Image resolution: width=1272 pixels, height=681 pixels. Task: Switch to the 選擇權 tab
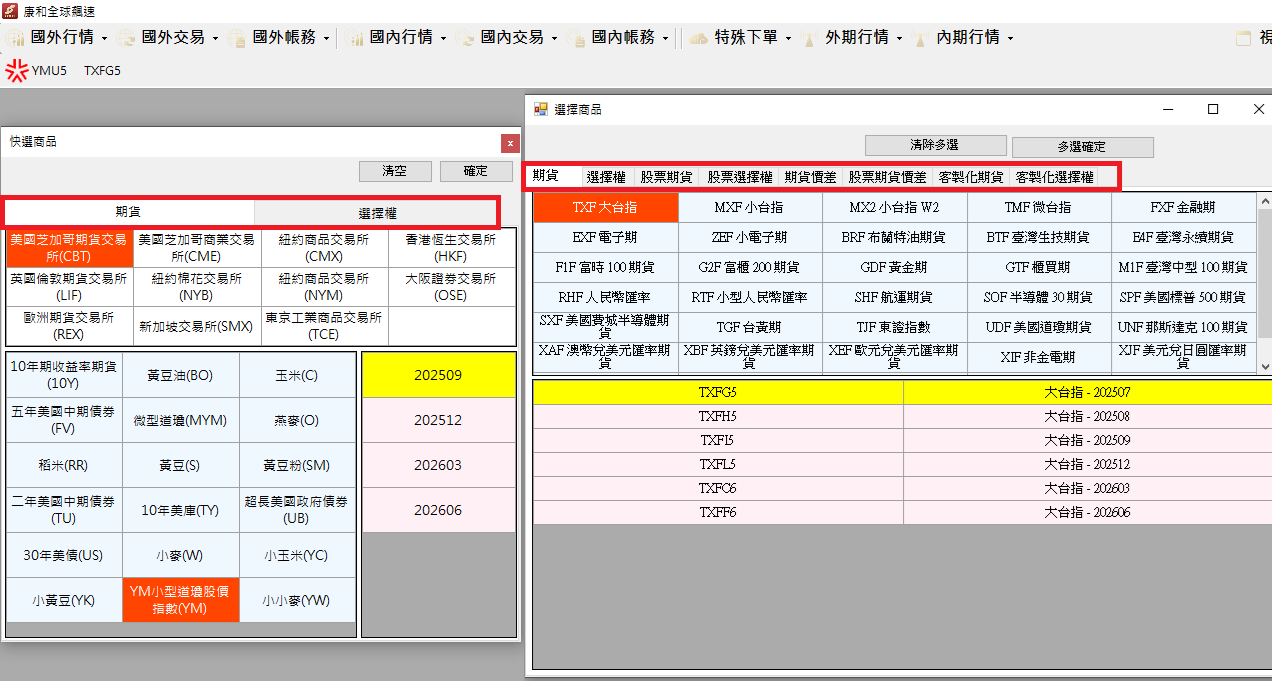(604, 176)
